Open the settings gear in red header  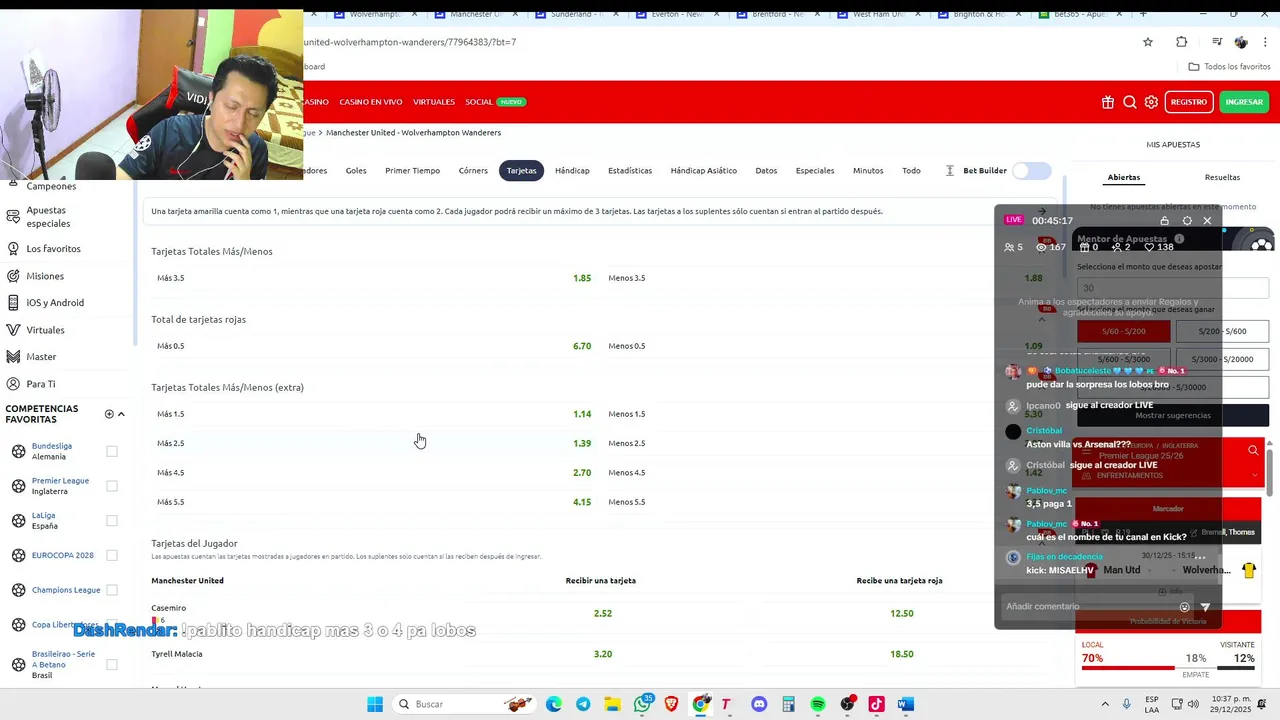(x=1151, y=102)
